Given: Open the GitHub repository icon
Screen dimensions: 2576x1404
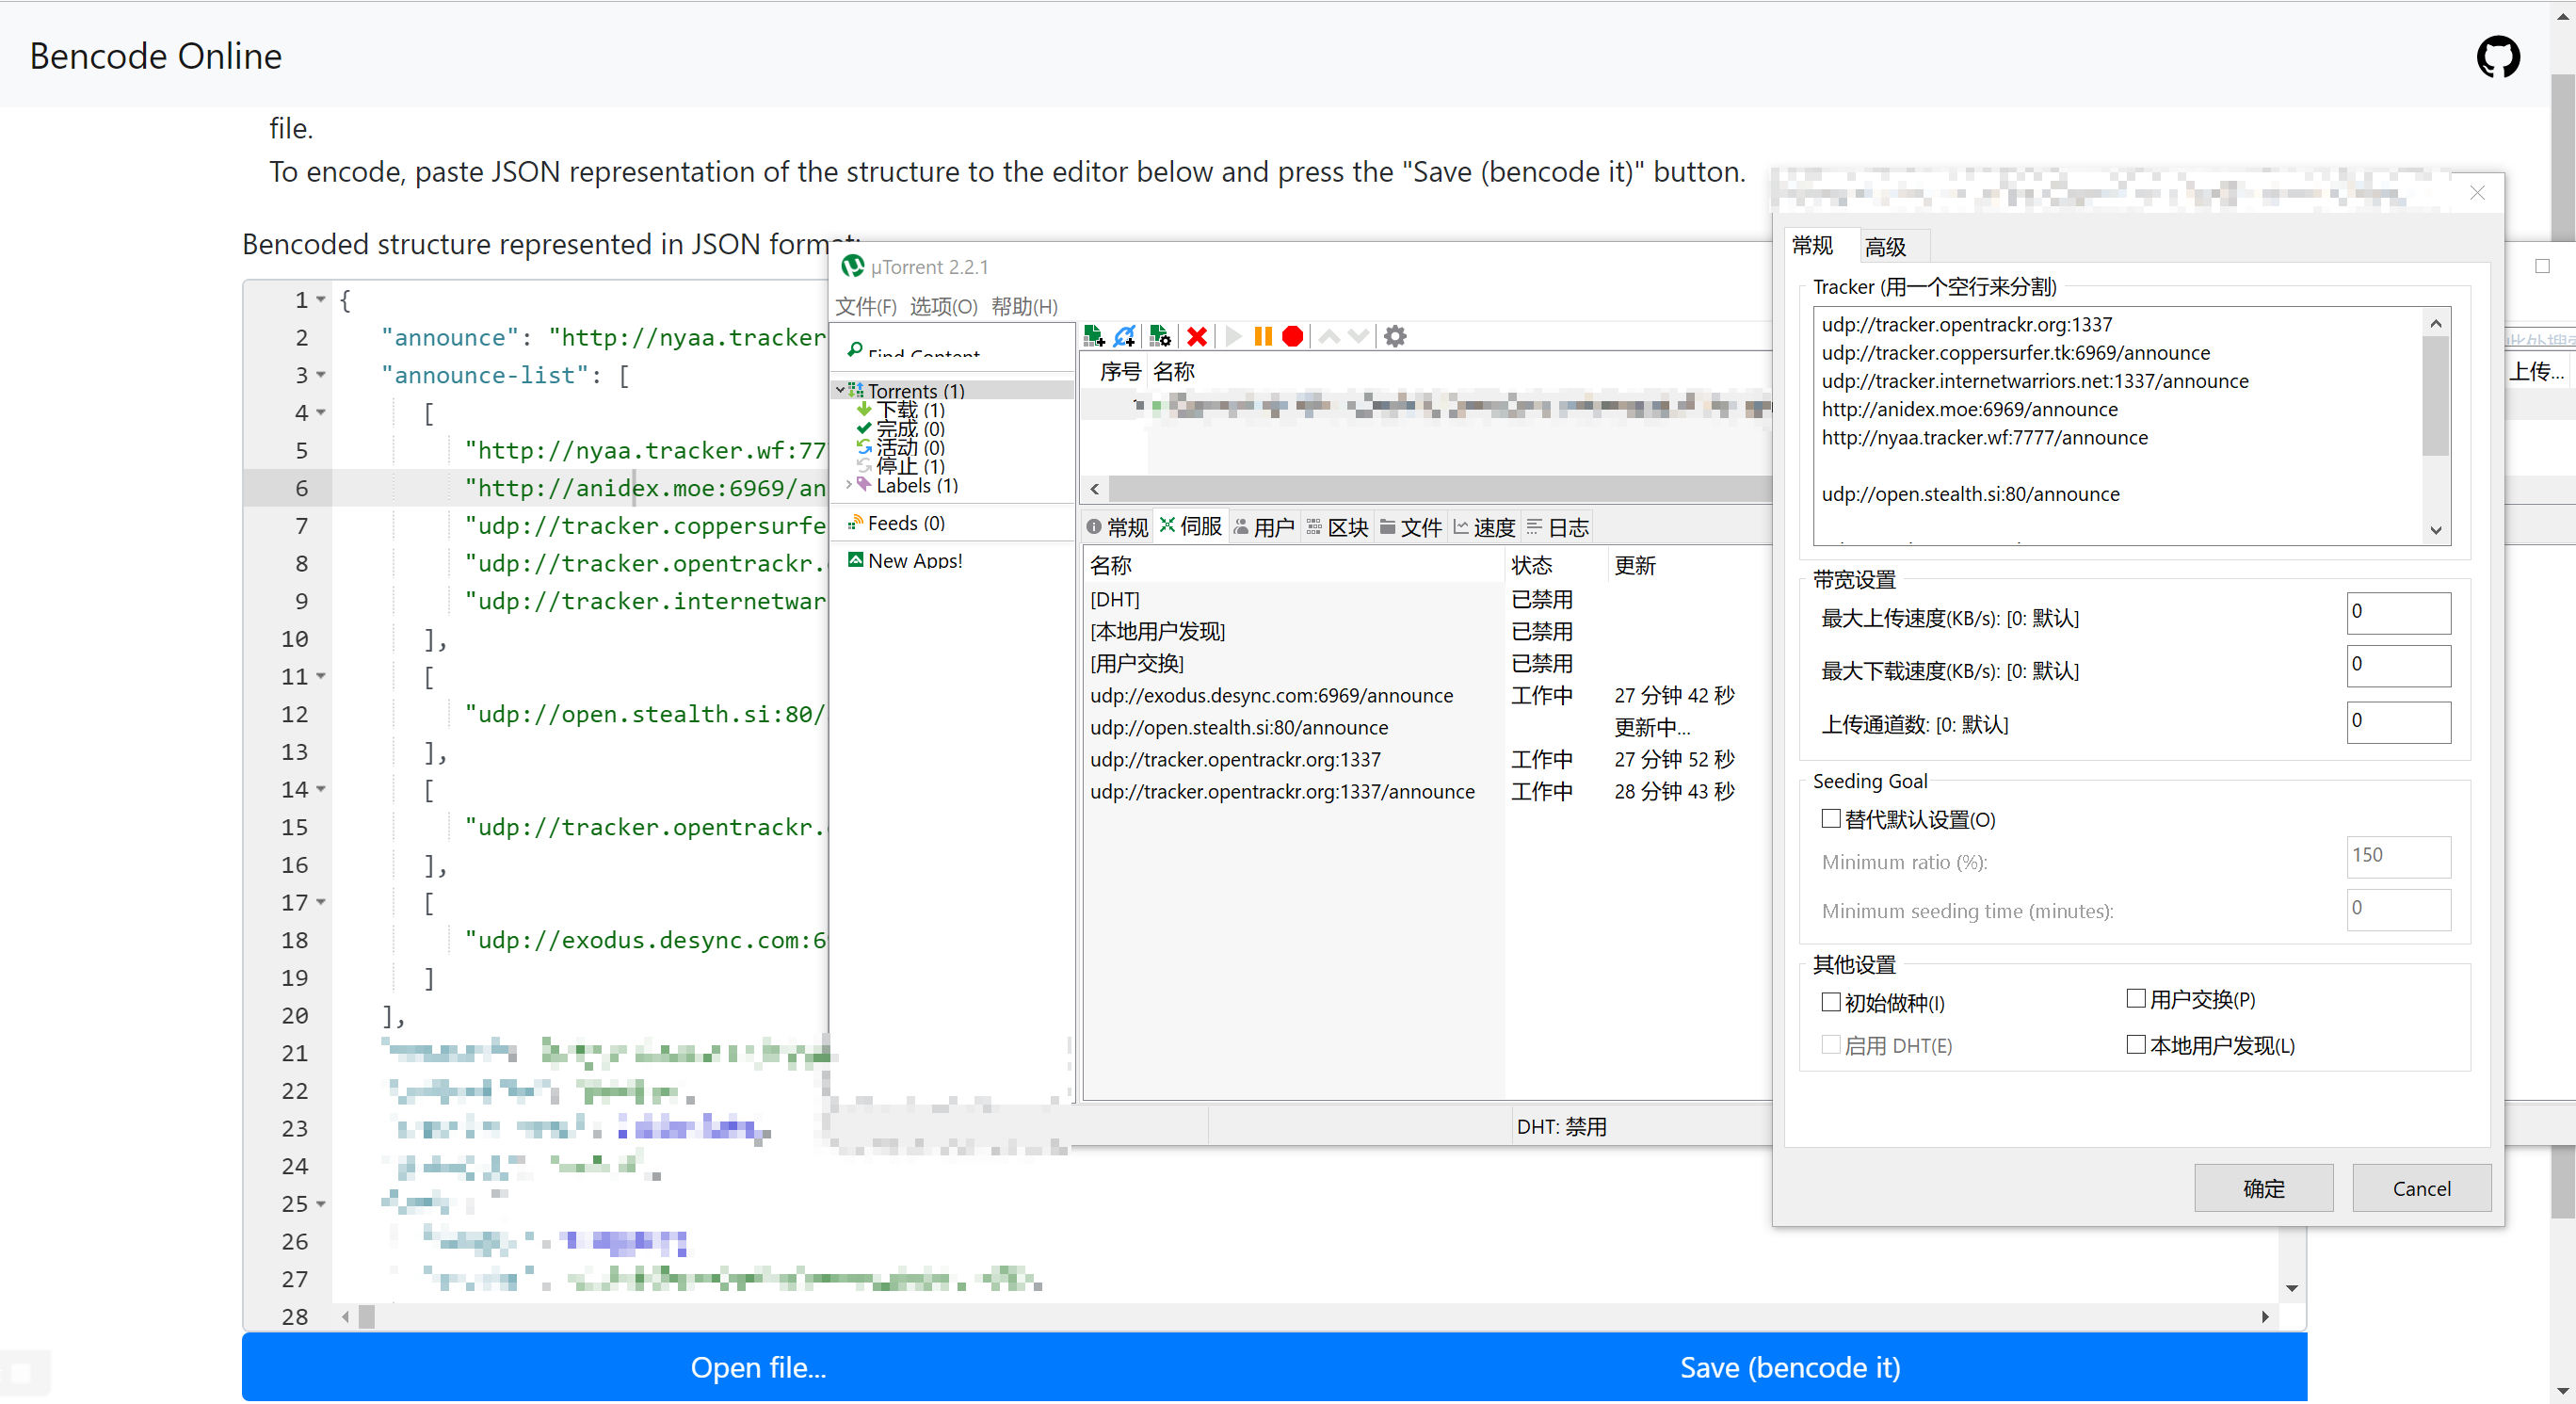Looking at the screenshot, I should coord(2497,56).
